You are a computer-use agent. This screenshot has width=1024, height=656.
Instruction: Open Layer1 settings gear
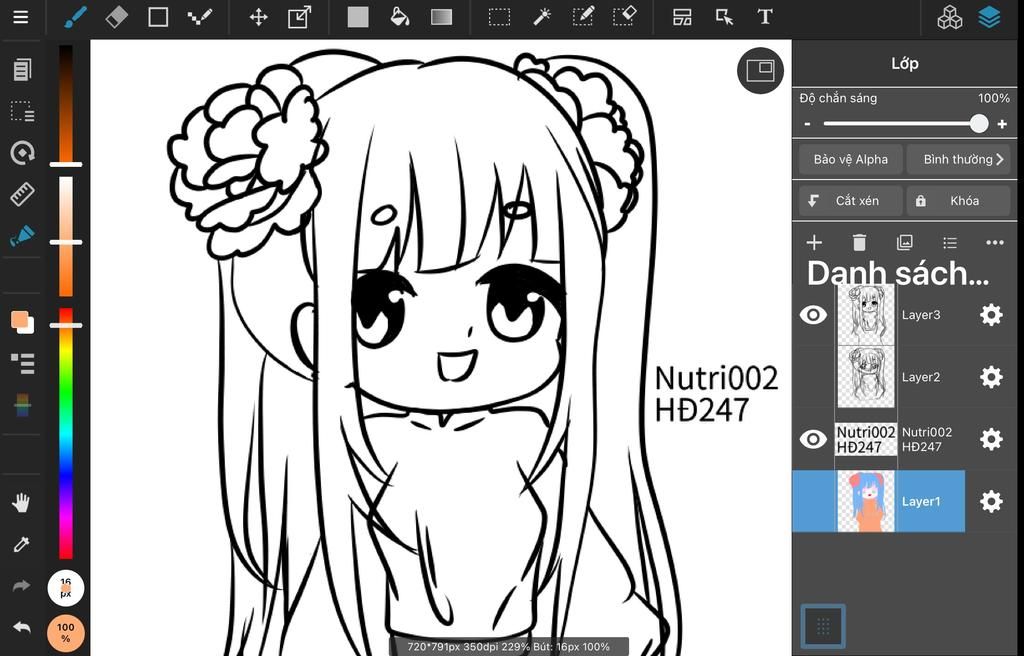pos(991,501)
